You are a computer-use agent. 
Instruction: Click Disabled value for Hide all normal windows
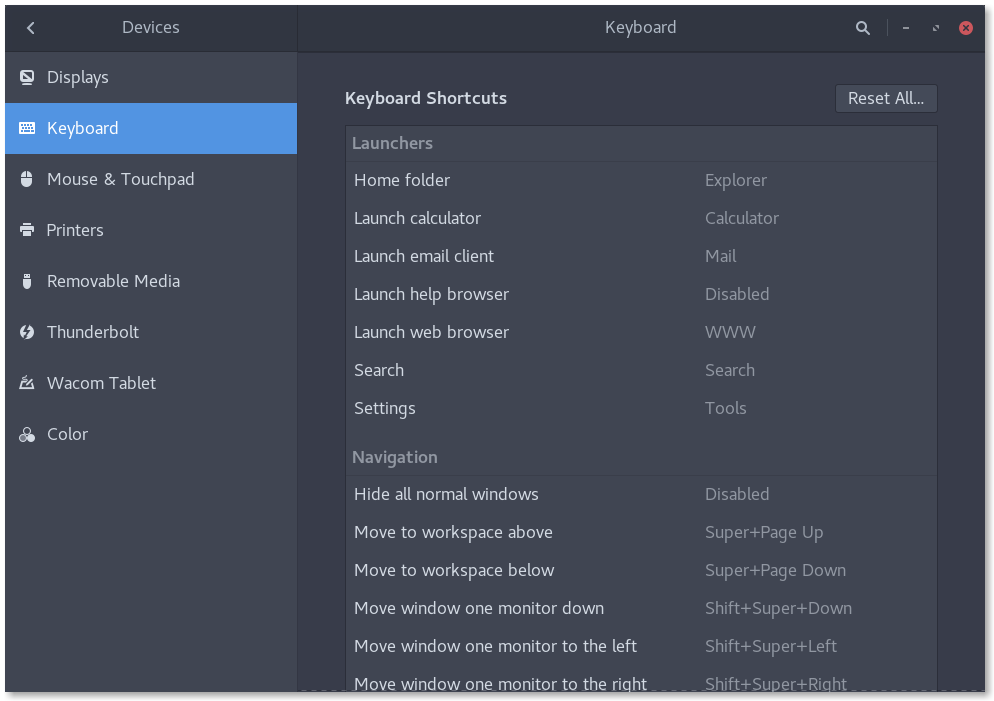737,494
